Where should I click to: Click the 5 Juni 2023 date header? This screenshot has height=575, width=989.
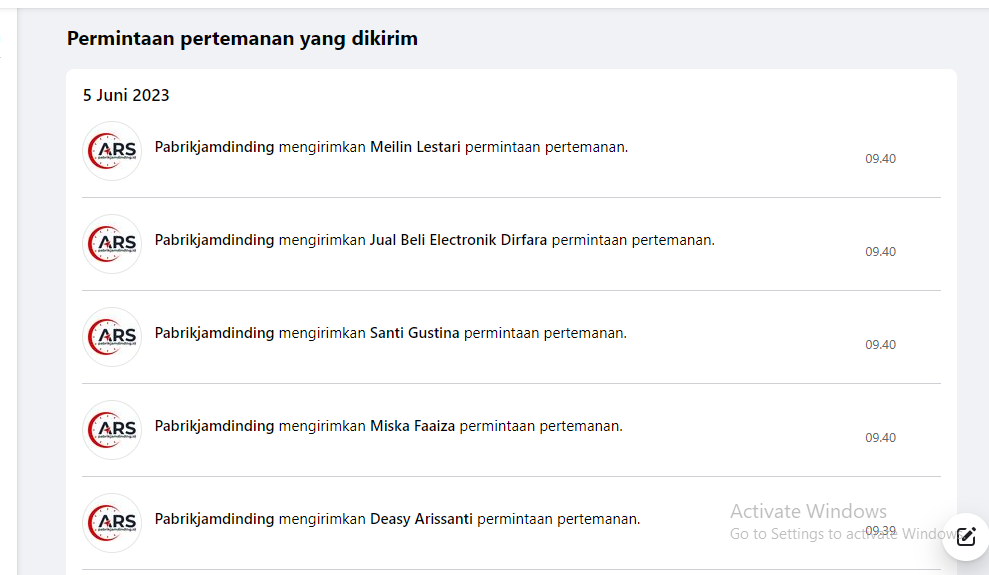pyautogui.click(x=126, y=96)
